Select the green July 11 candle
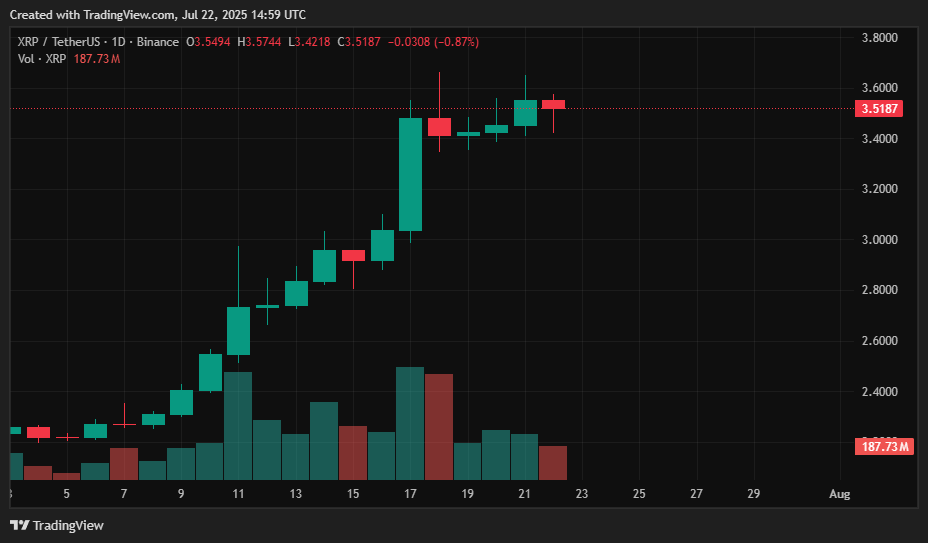This screenshot has height=543, width=928. click(238, 331)
